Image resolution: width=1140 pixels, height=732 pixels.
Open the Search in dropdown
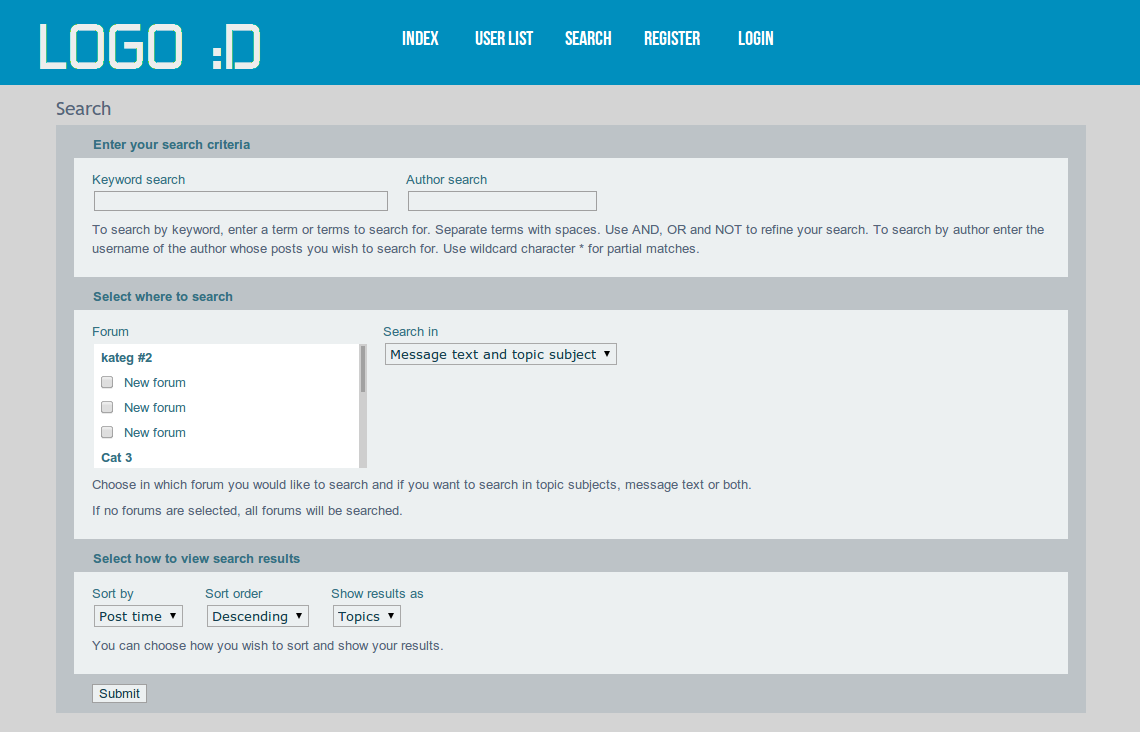(x=501, y=354)
